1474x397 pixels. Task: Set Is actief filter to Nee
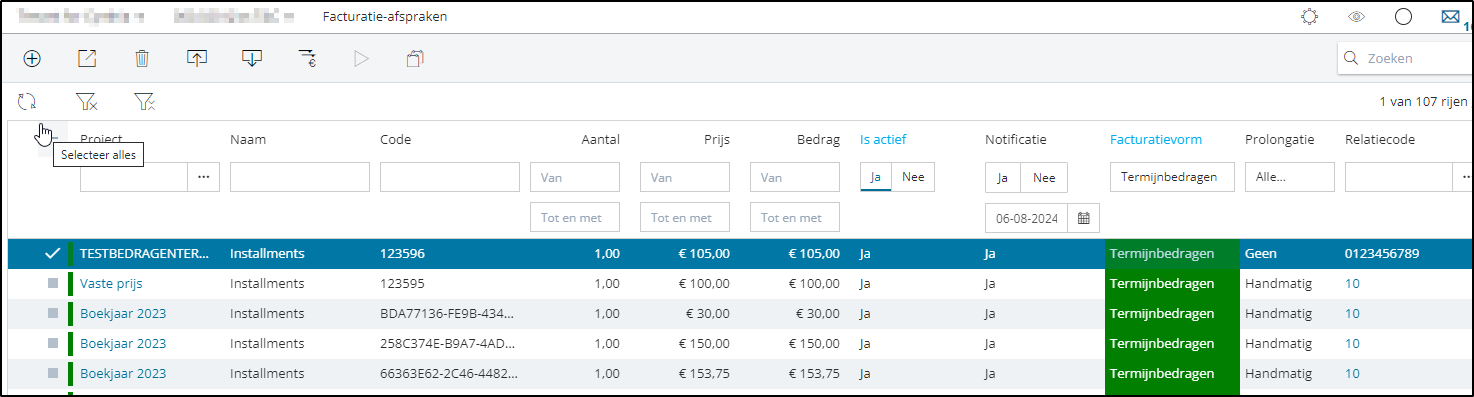coord(913,177)
